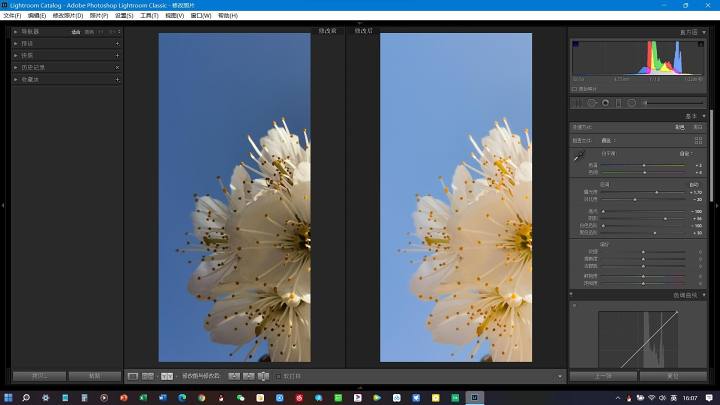Click the right panel vertical scrollbar

pyautogui.click(x=711, y=155)
